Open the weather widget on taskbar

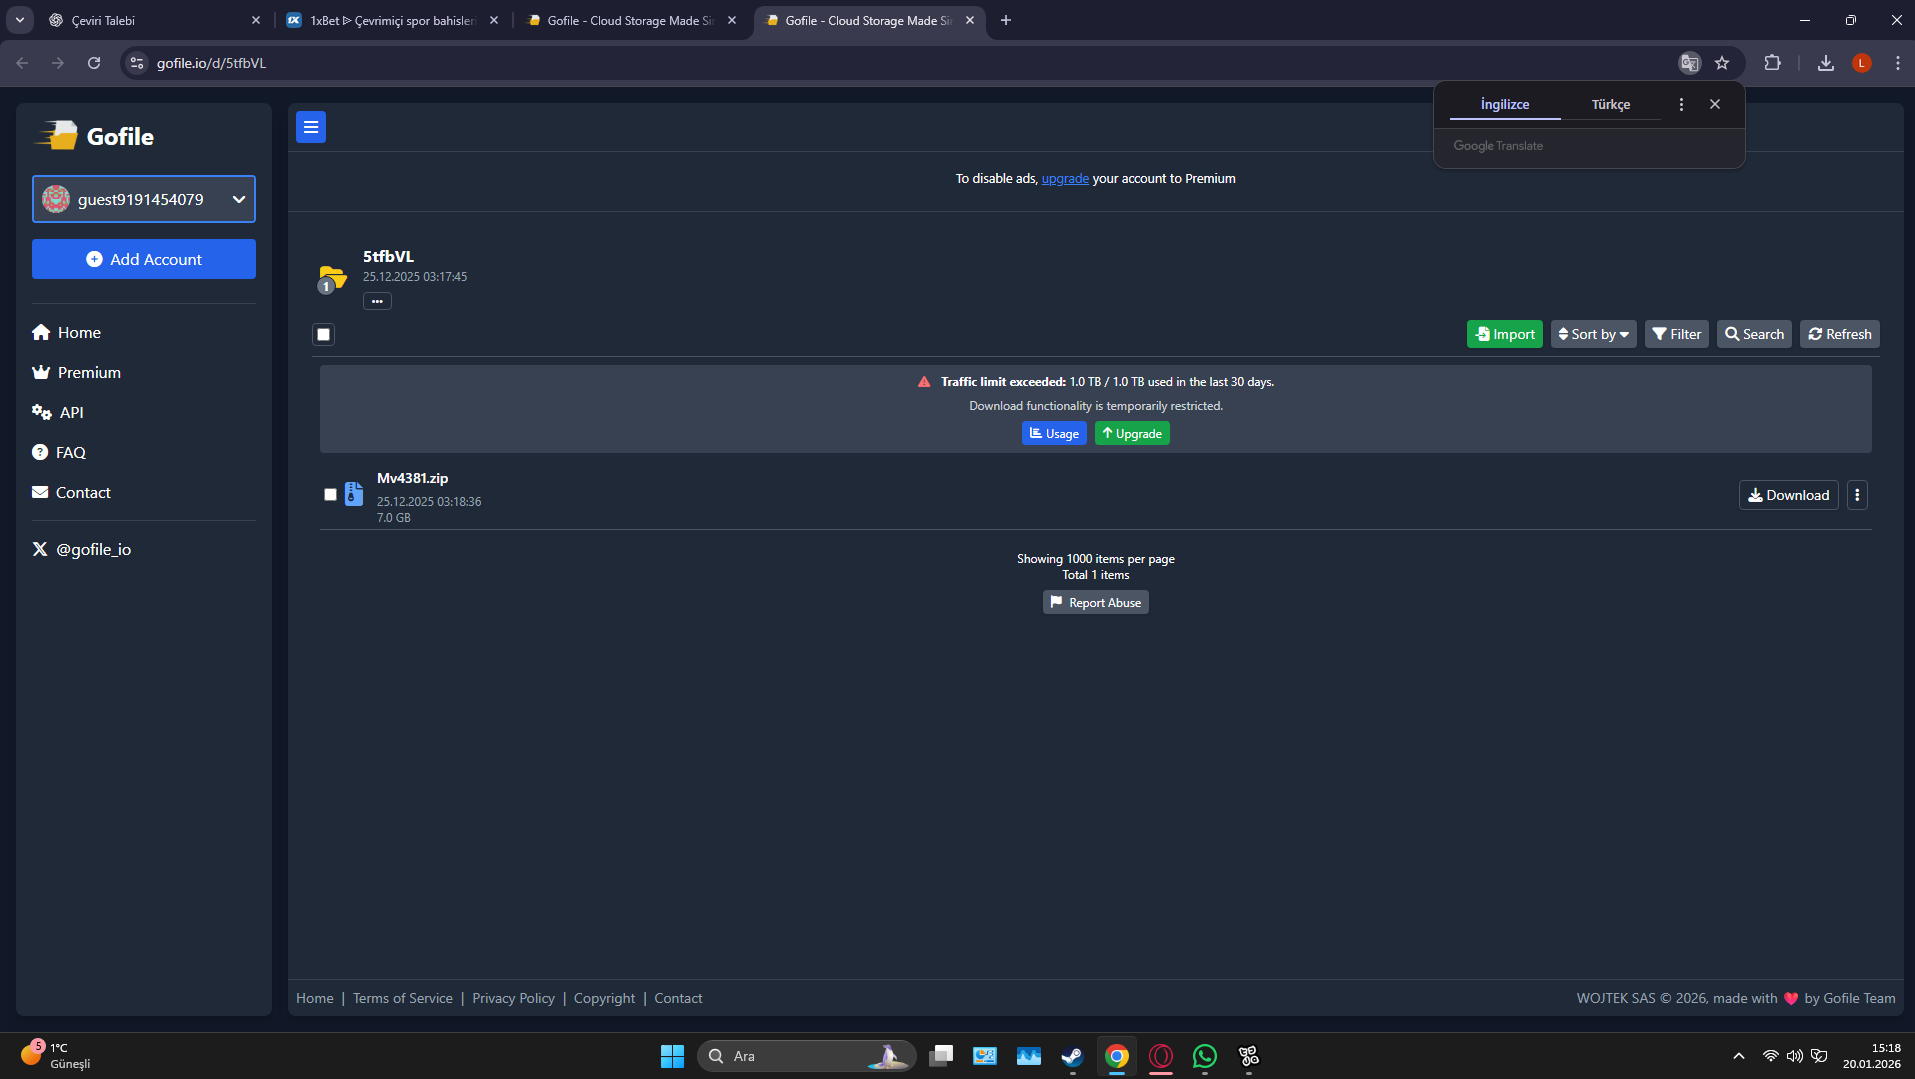[56, 1056]
